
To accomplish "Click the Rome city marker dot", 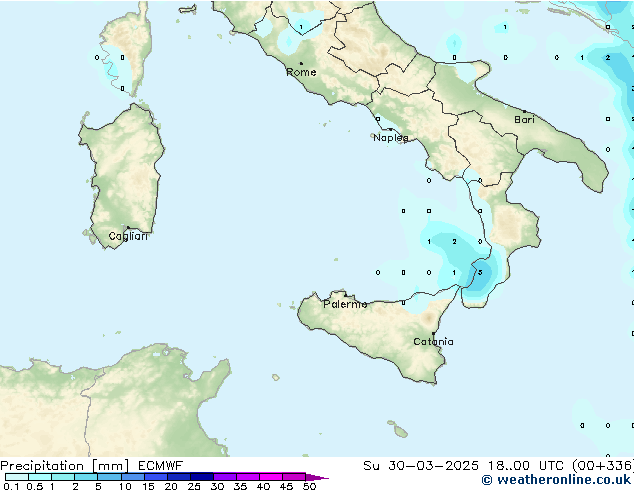I will coord(301,63).
